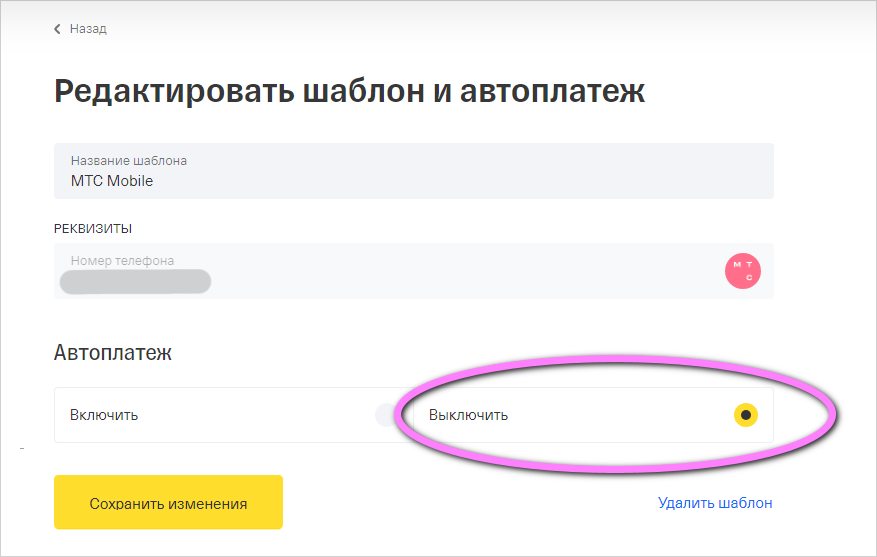Click the Автоплатеж section heading

113,353
